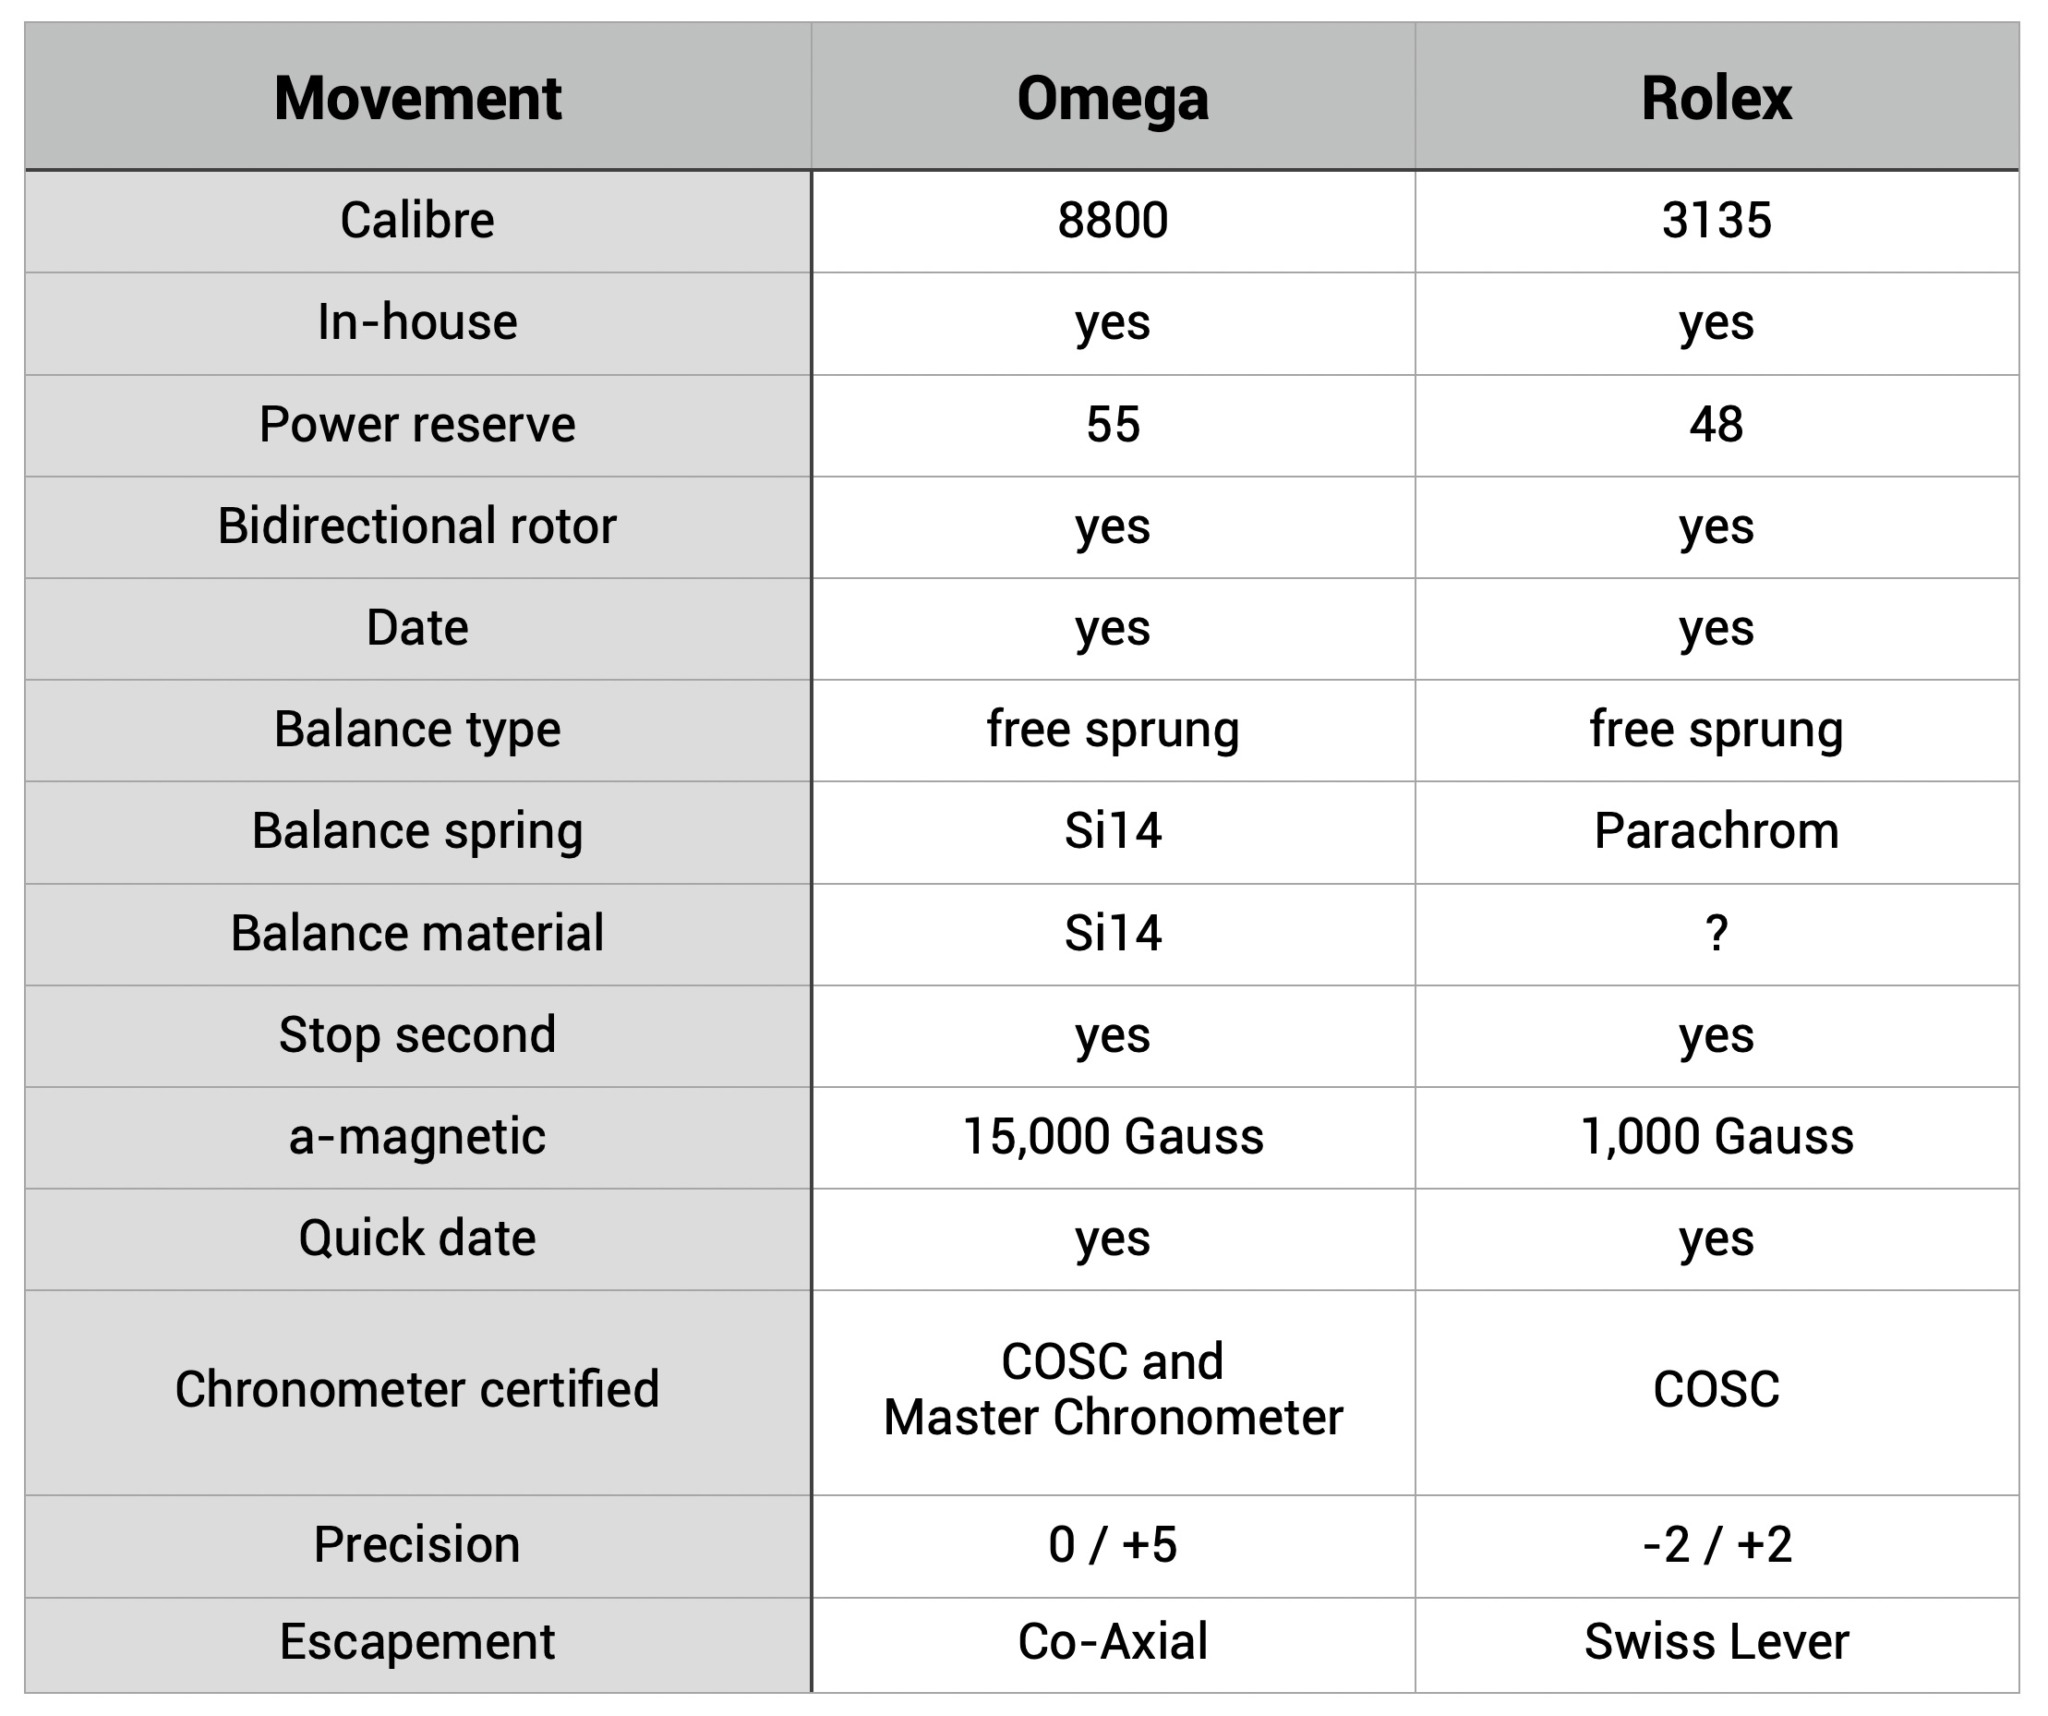Click the Parachrom balance spring cell
Viewport: 2048px width, 1716px height.
(x=1716, y=831)
